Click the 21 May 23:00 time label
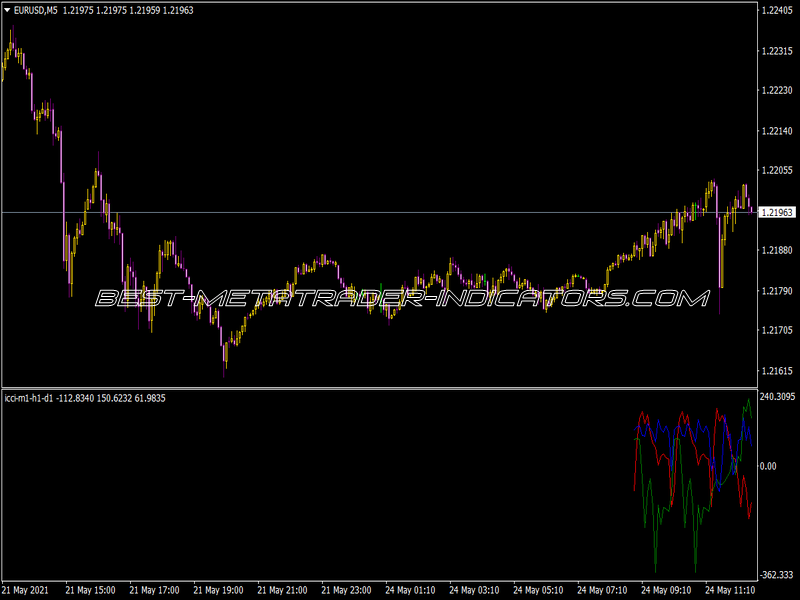The image size is (800, 600). [x=346, y=590]
